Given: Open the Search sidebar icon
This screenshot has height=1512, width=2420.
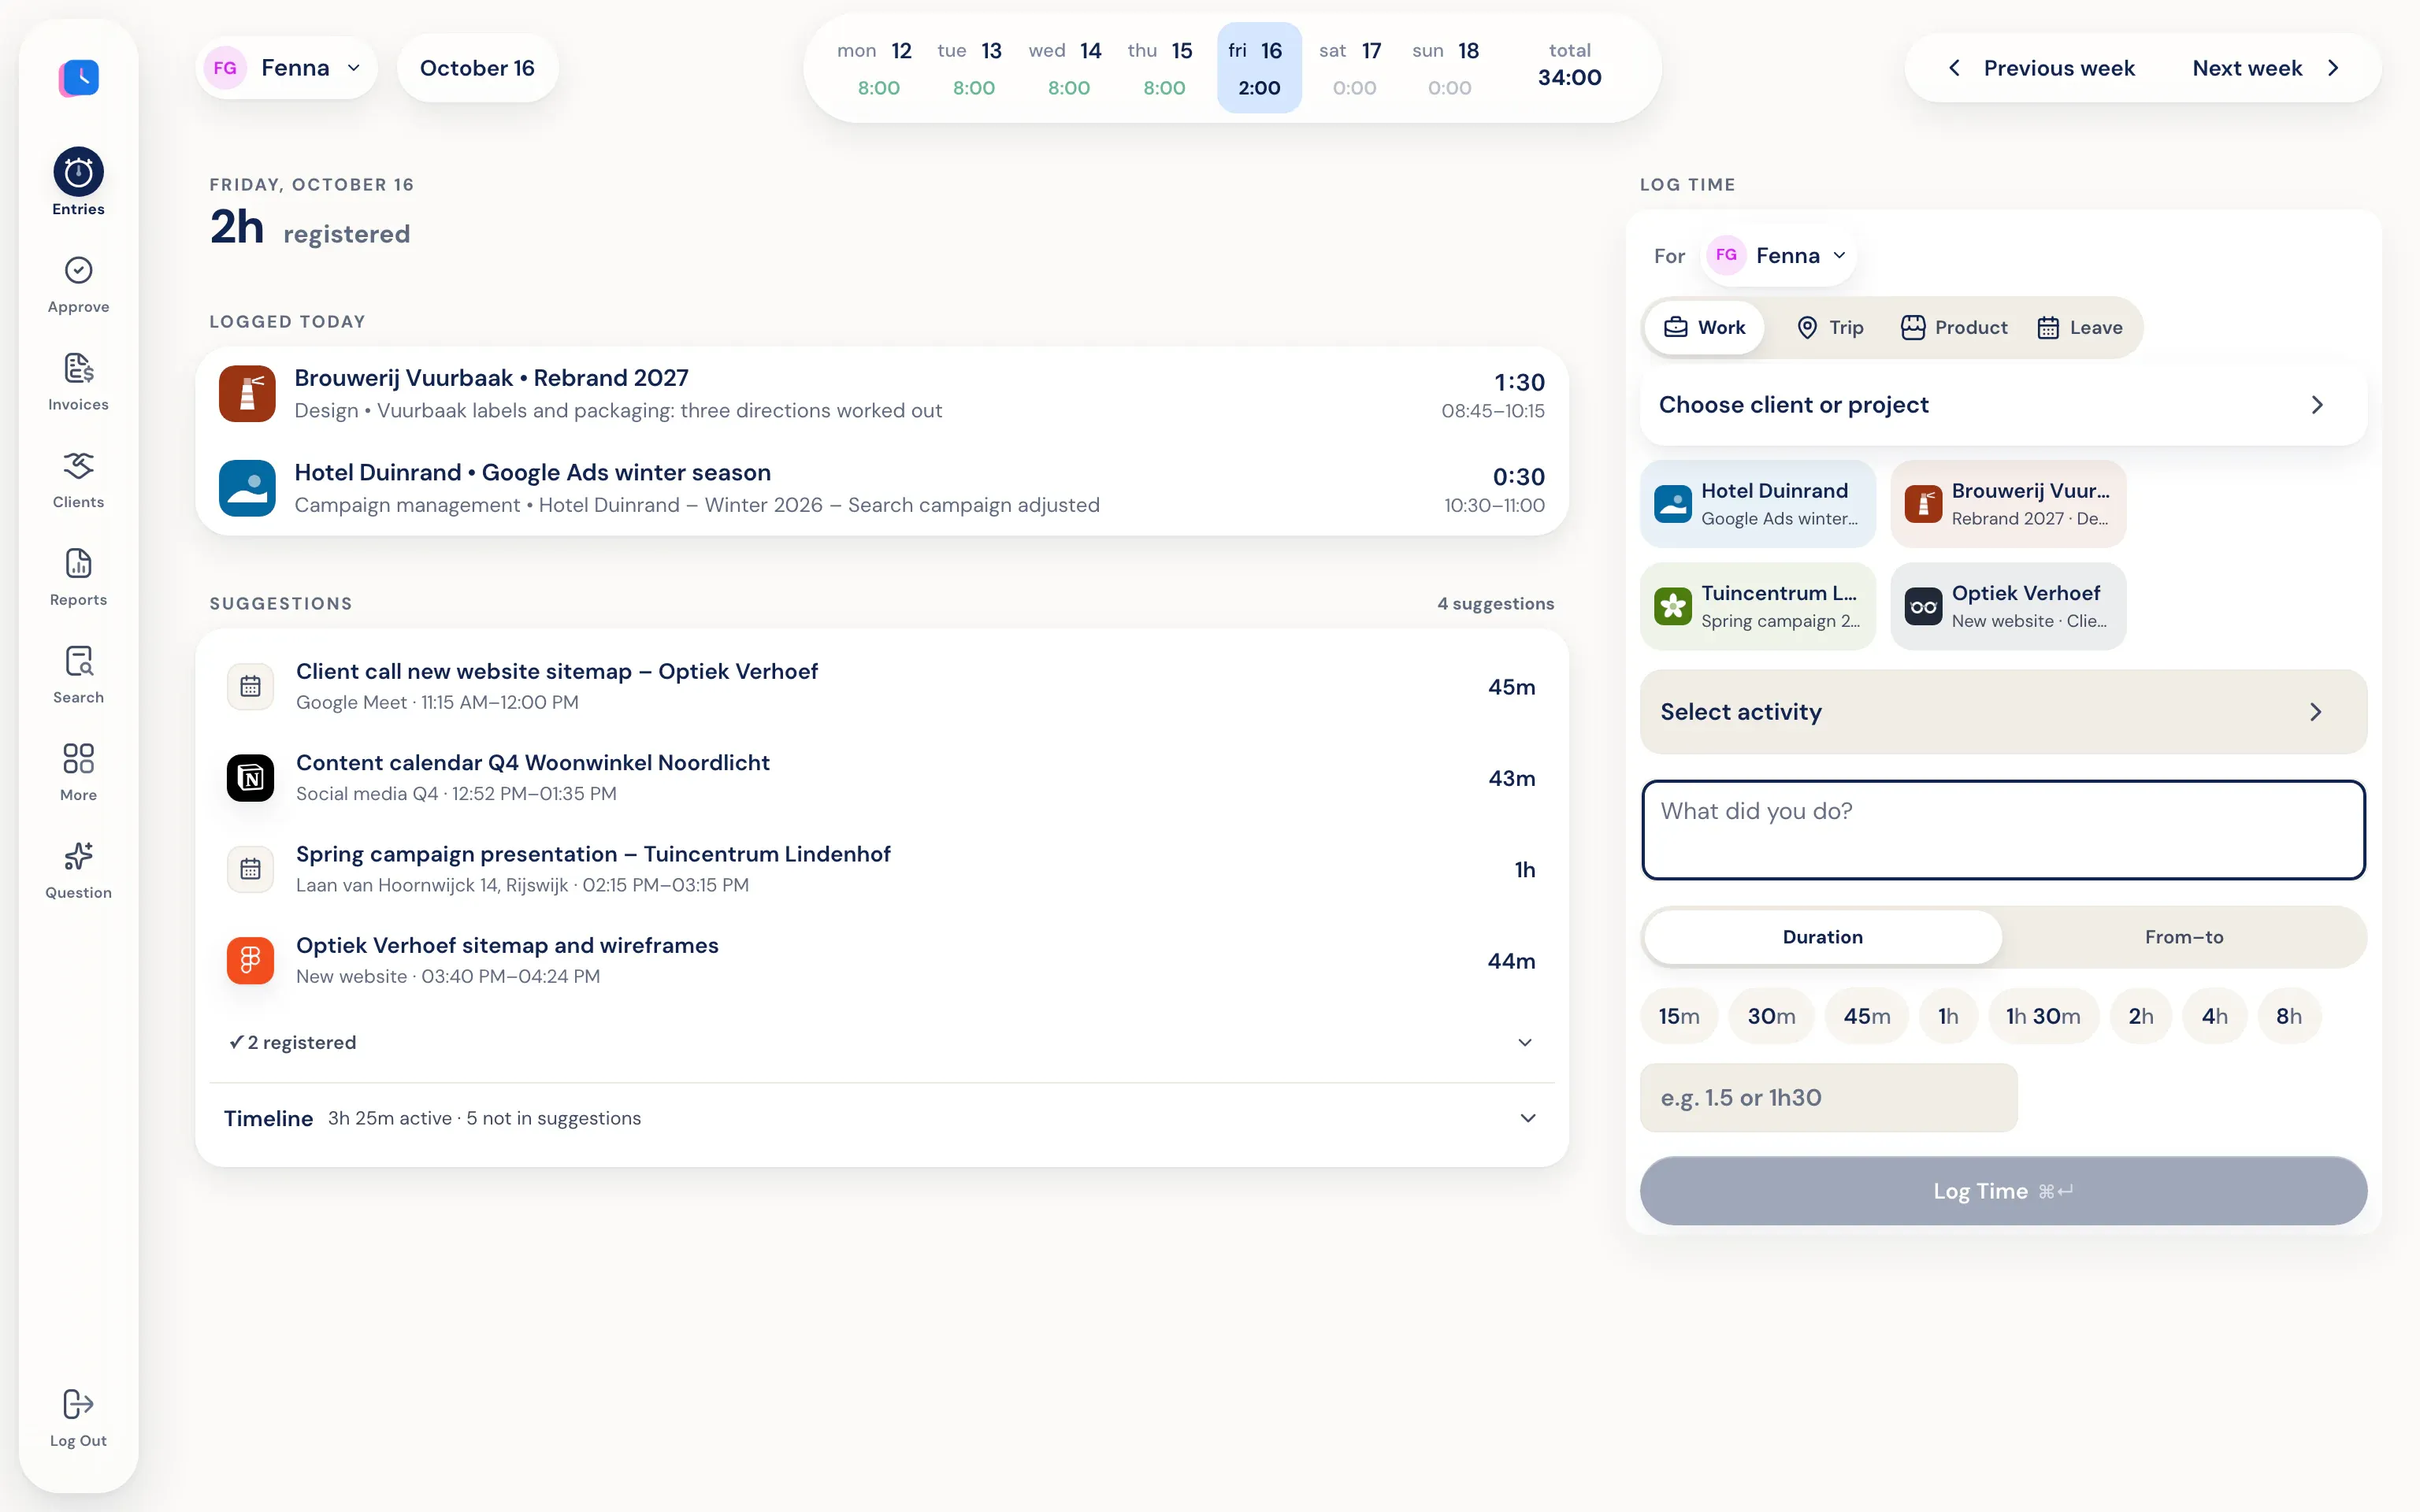Looking at the screenshot, I should point(78,661).
